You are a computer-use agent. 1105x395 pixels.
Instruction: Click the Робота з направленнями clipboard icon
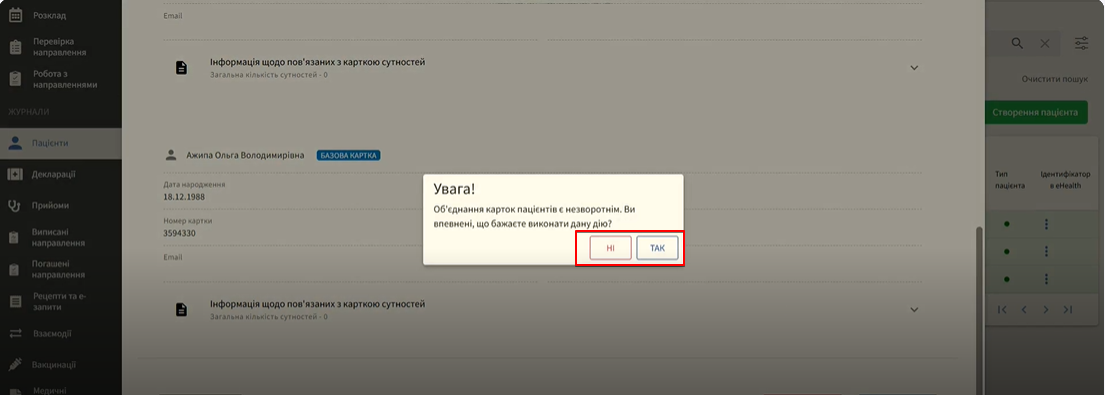pos(15,79)
